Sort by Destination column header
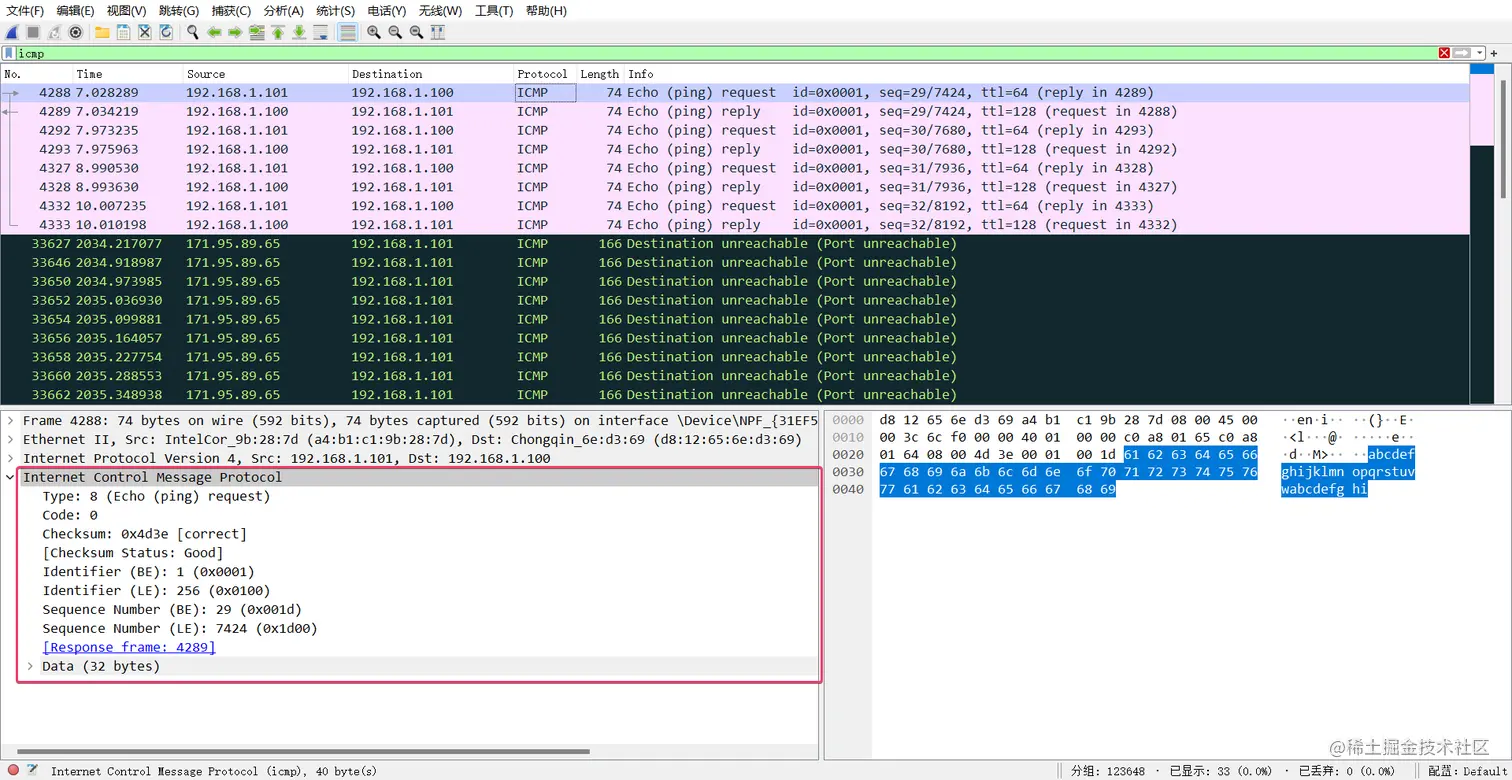 tap(431, 74)
